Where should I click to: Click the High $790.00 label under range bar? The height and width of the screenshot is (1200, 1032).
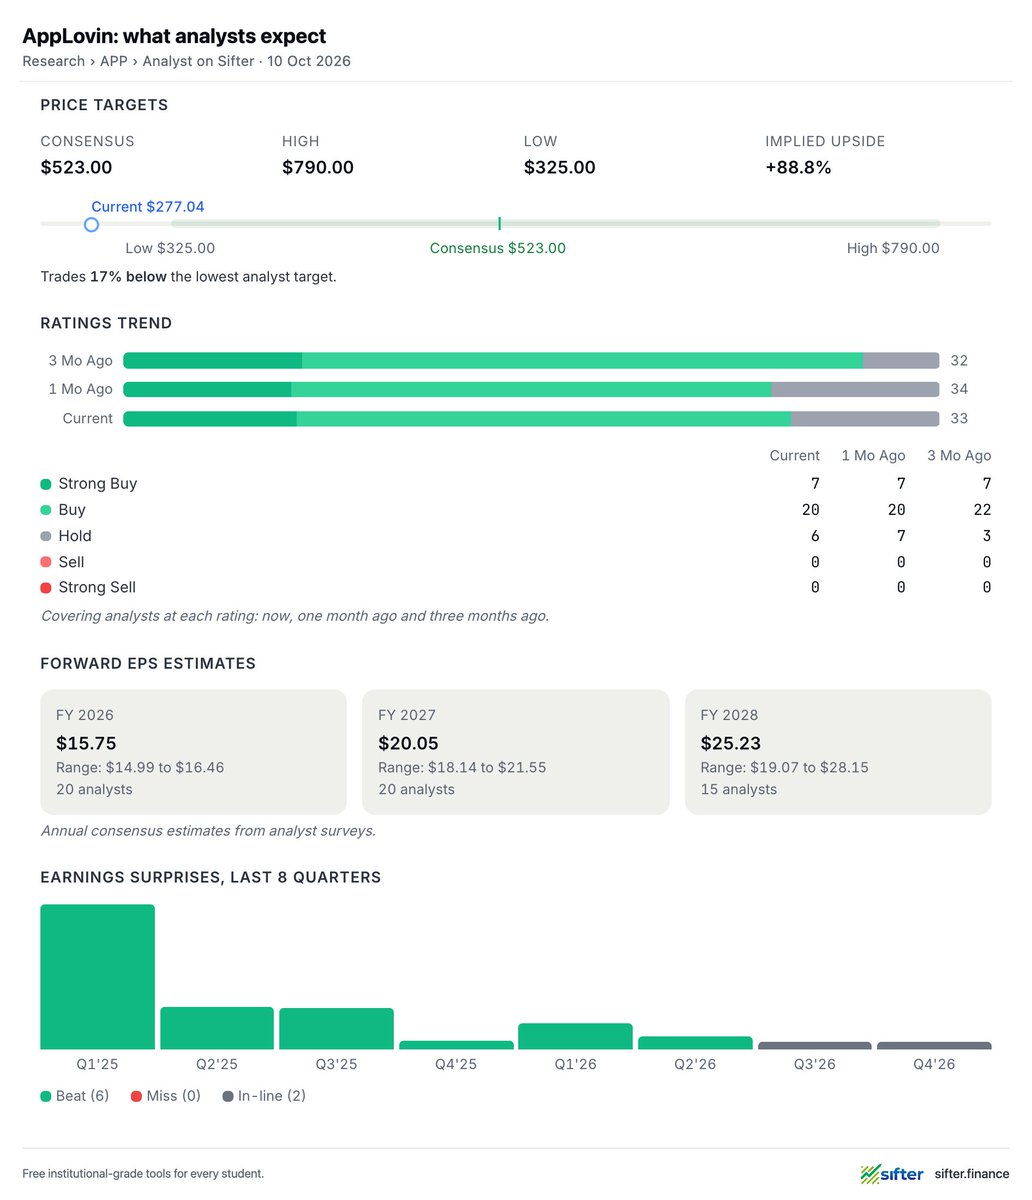893,248
